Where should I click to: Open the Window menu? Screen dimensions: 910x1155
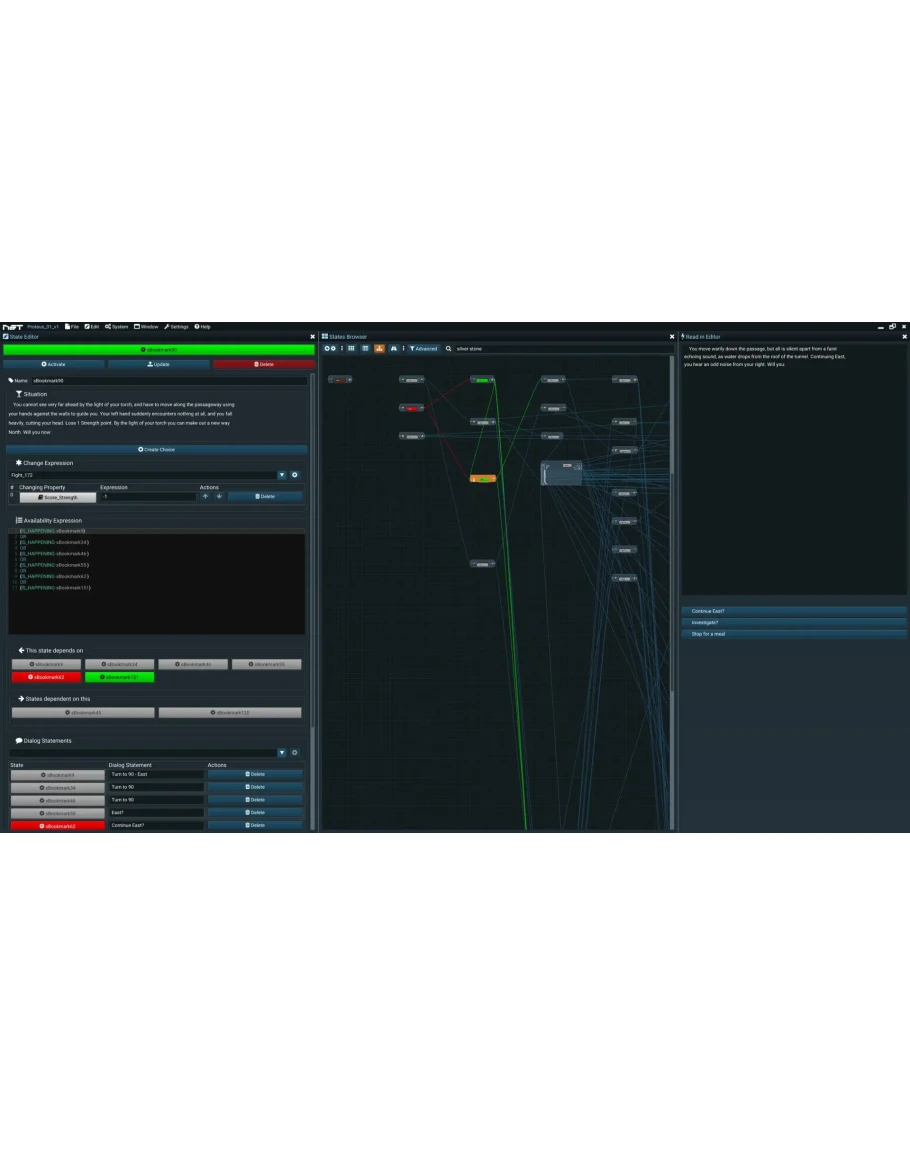pos(146,326)
